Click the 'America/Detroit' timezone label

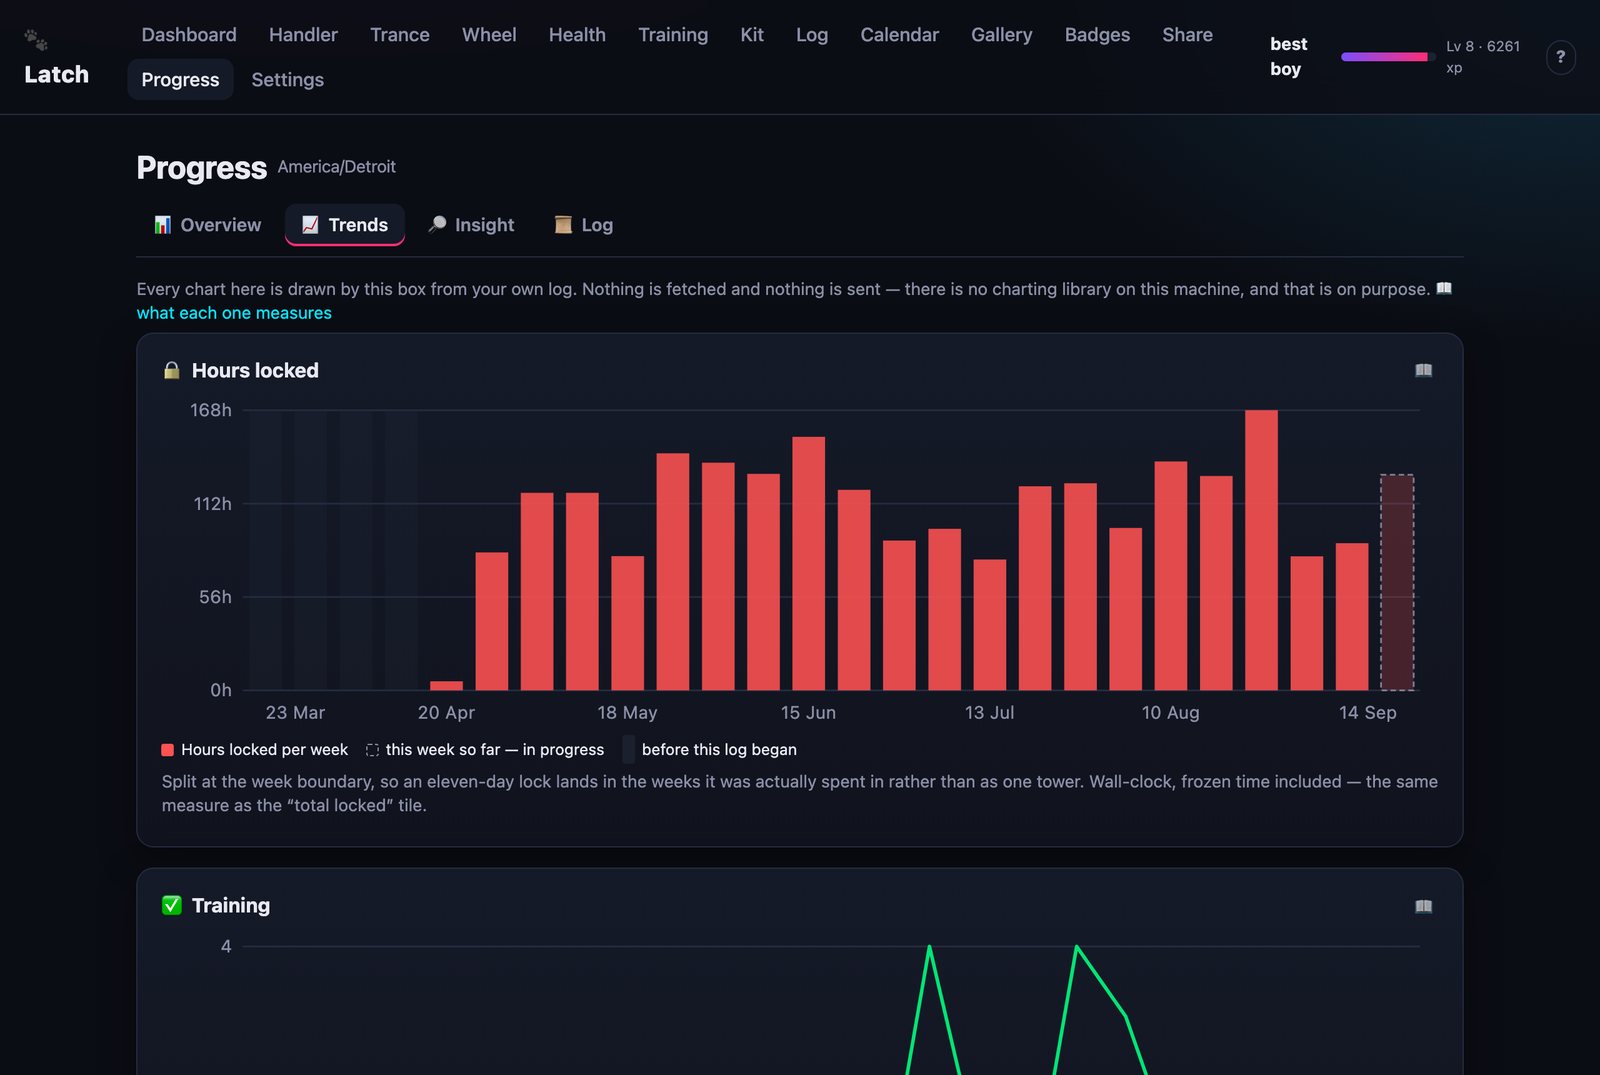coord(337,167)
